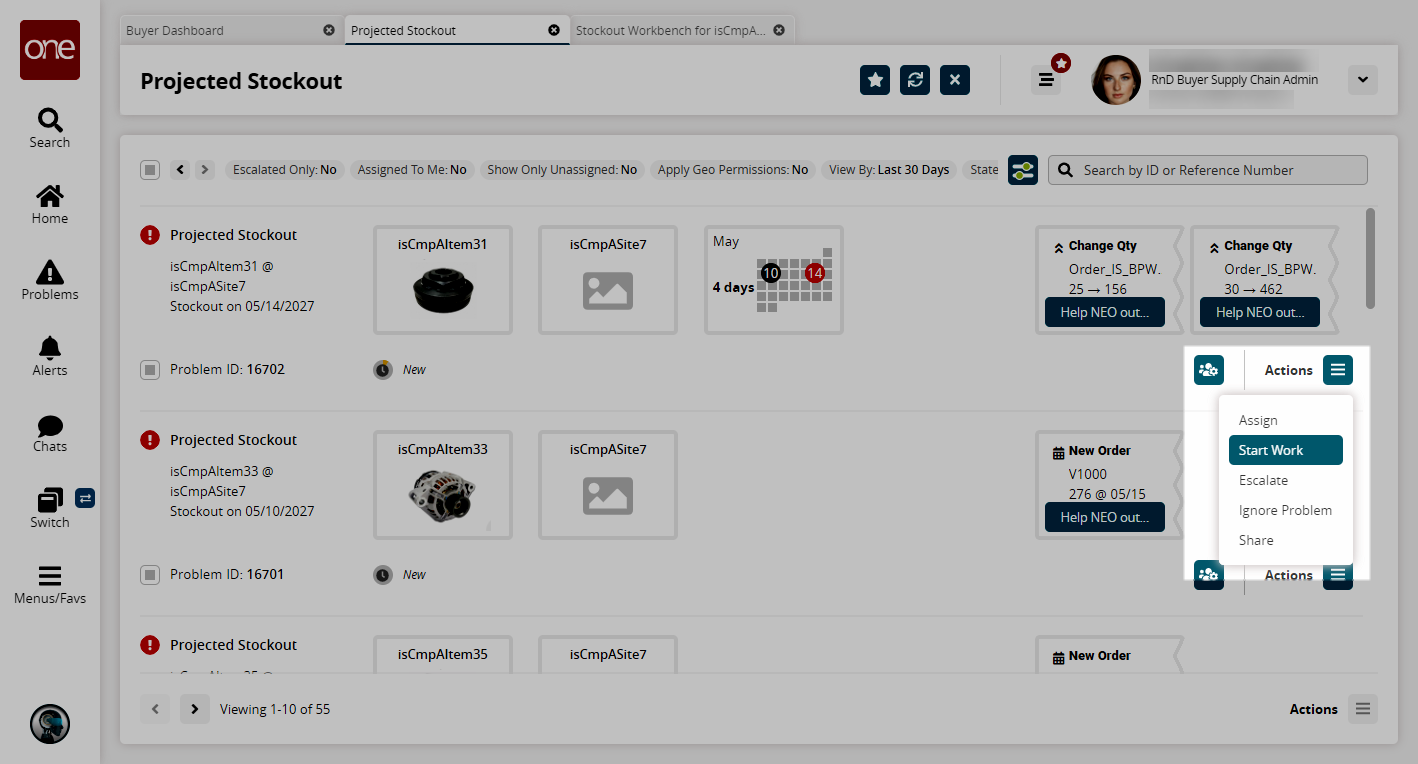This screenshot has width=1418, height=764.
Task: Refresh the Projected Stockout page
Action: click(x=915, y=80)
